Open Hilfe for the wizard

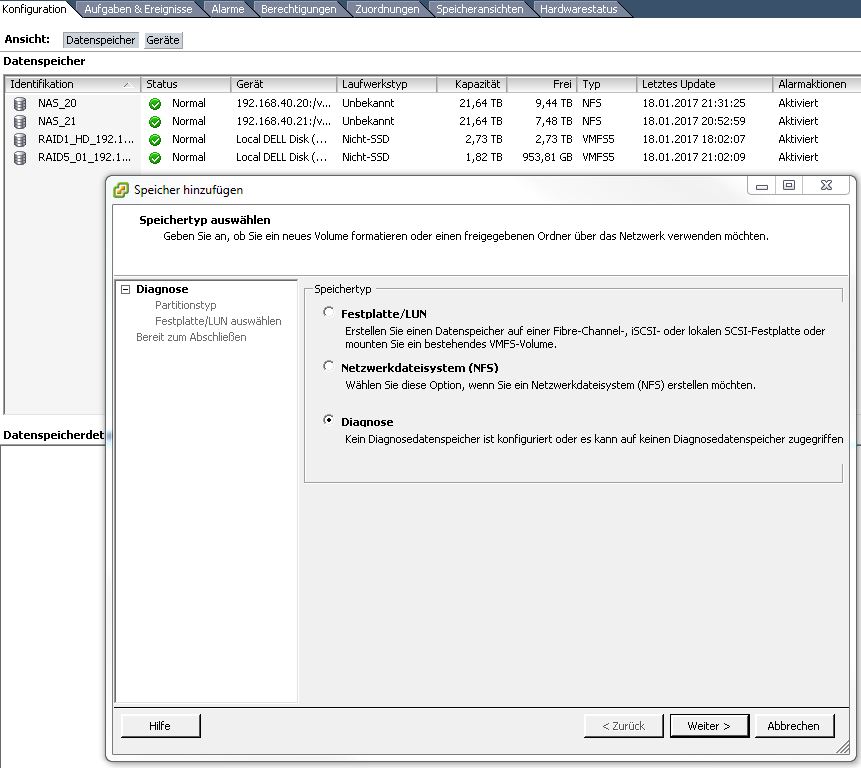[160, 726]
